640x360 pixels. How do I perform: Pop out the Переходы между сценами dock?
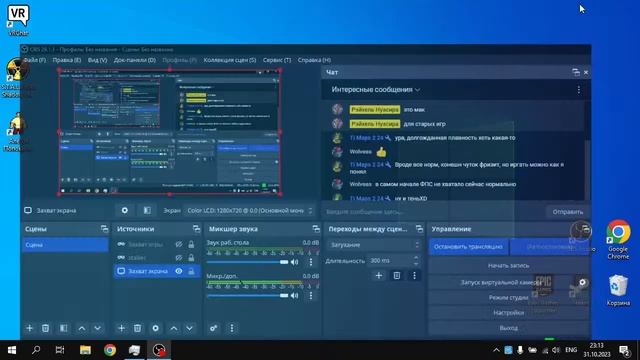[419, 229]
